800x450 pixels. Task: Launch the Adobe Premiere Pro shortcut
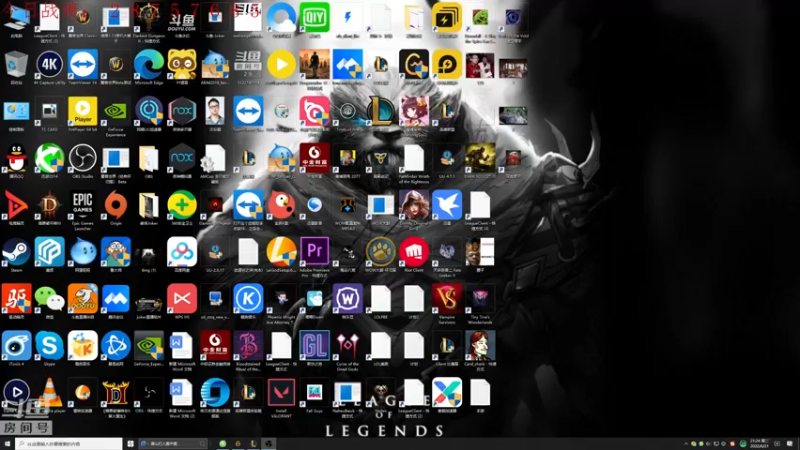[x=314, y=252]
